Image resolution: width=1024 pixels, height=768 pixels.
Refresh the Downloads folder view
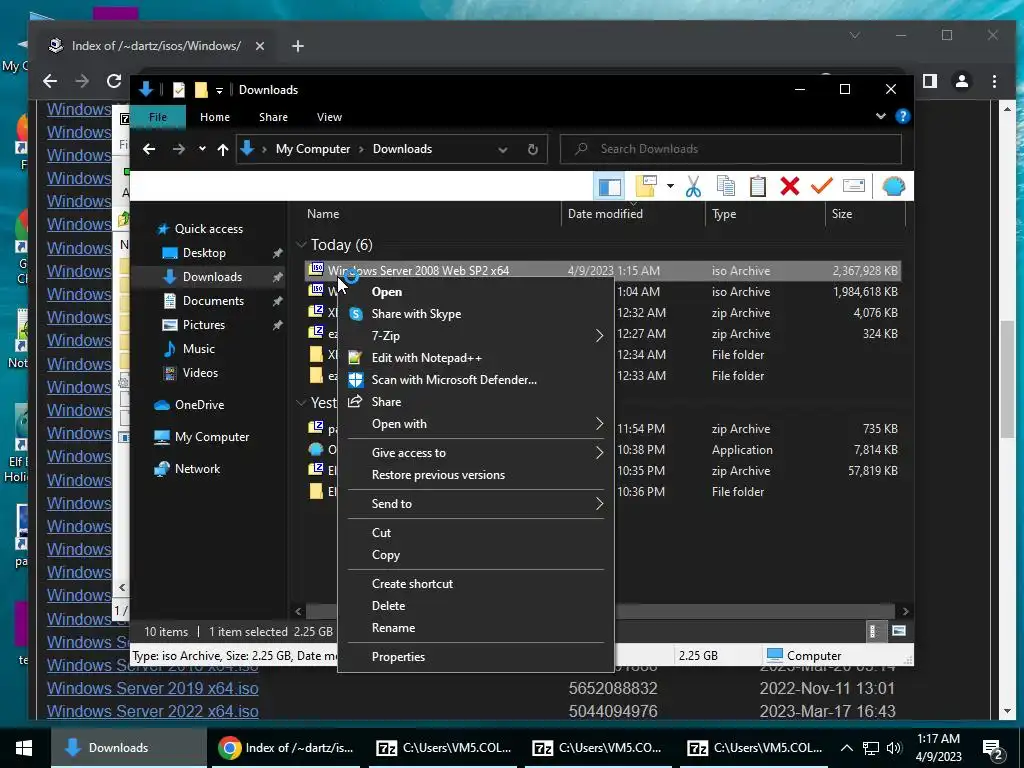click(x=533, y=150)
